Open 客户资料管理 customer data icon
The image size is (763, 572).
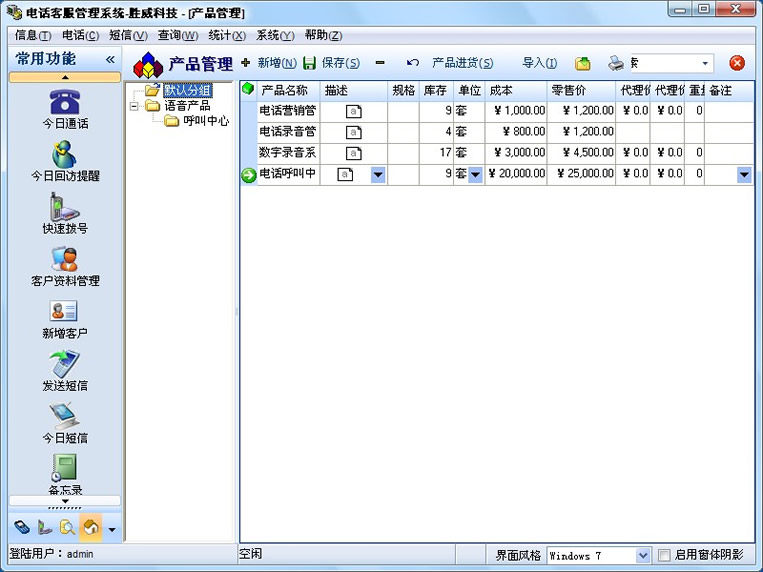click(64, 259)
